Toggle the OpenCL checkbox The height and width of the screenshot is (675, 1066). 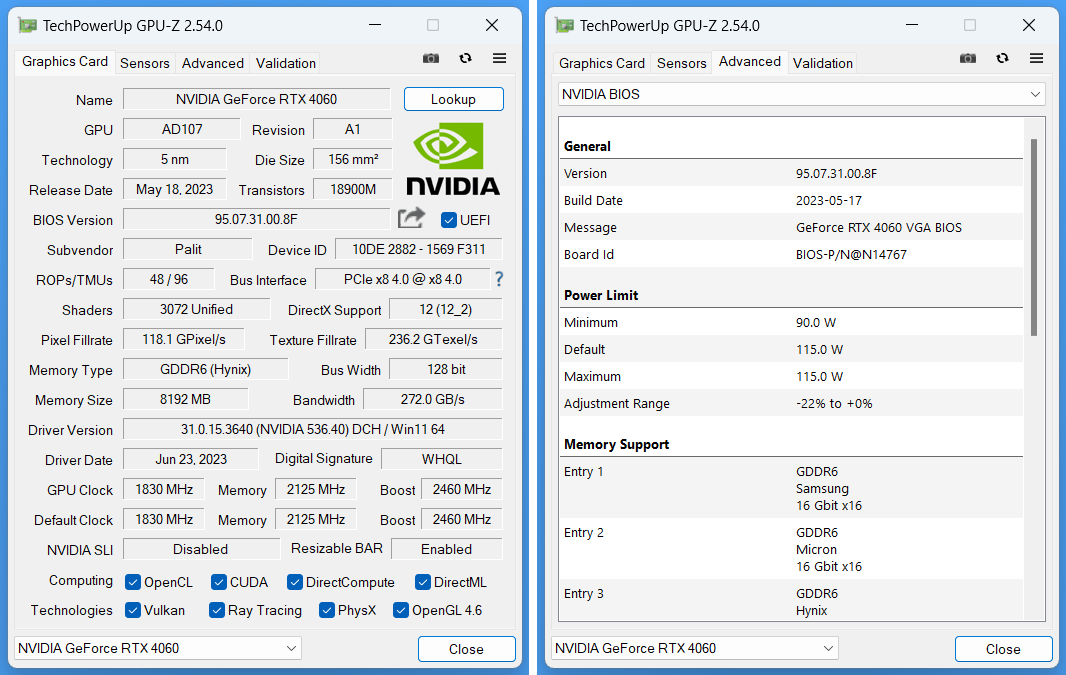click(133, 583)
